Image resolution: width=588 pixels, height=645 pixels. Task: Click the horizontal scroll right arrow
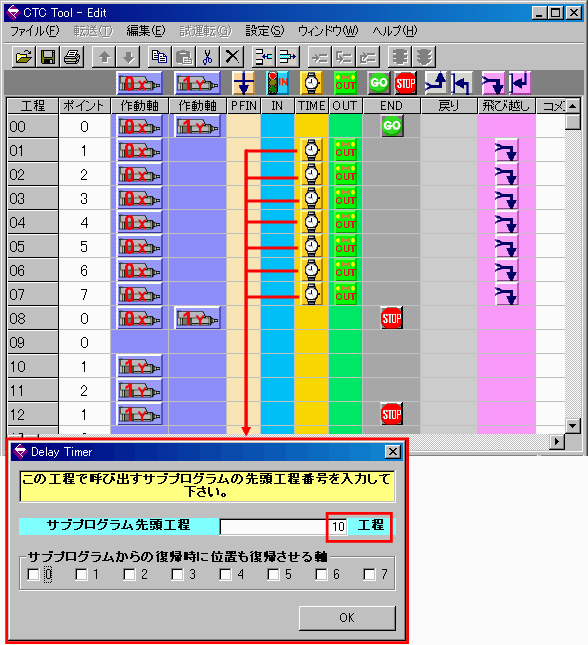[x=557, y=442]
